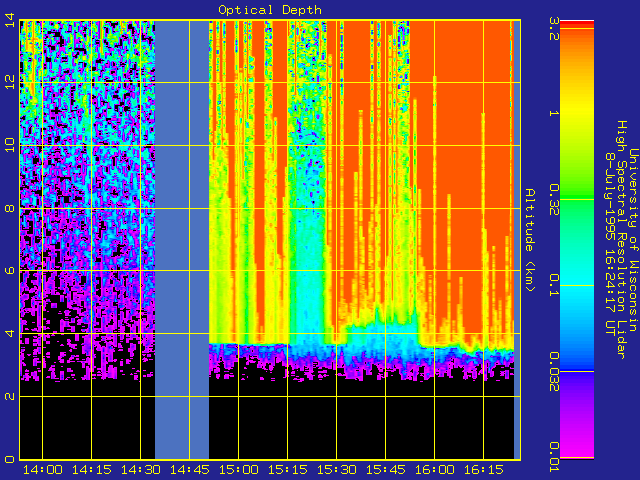Click the altitude label 10 on left axis
The height and width of the screenshot is (480, 640).
coord(10,145)
